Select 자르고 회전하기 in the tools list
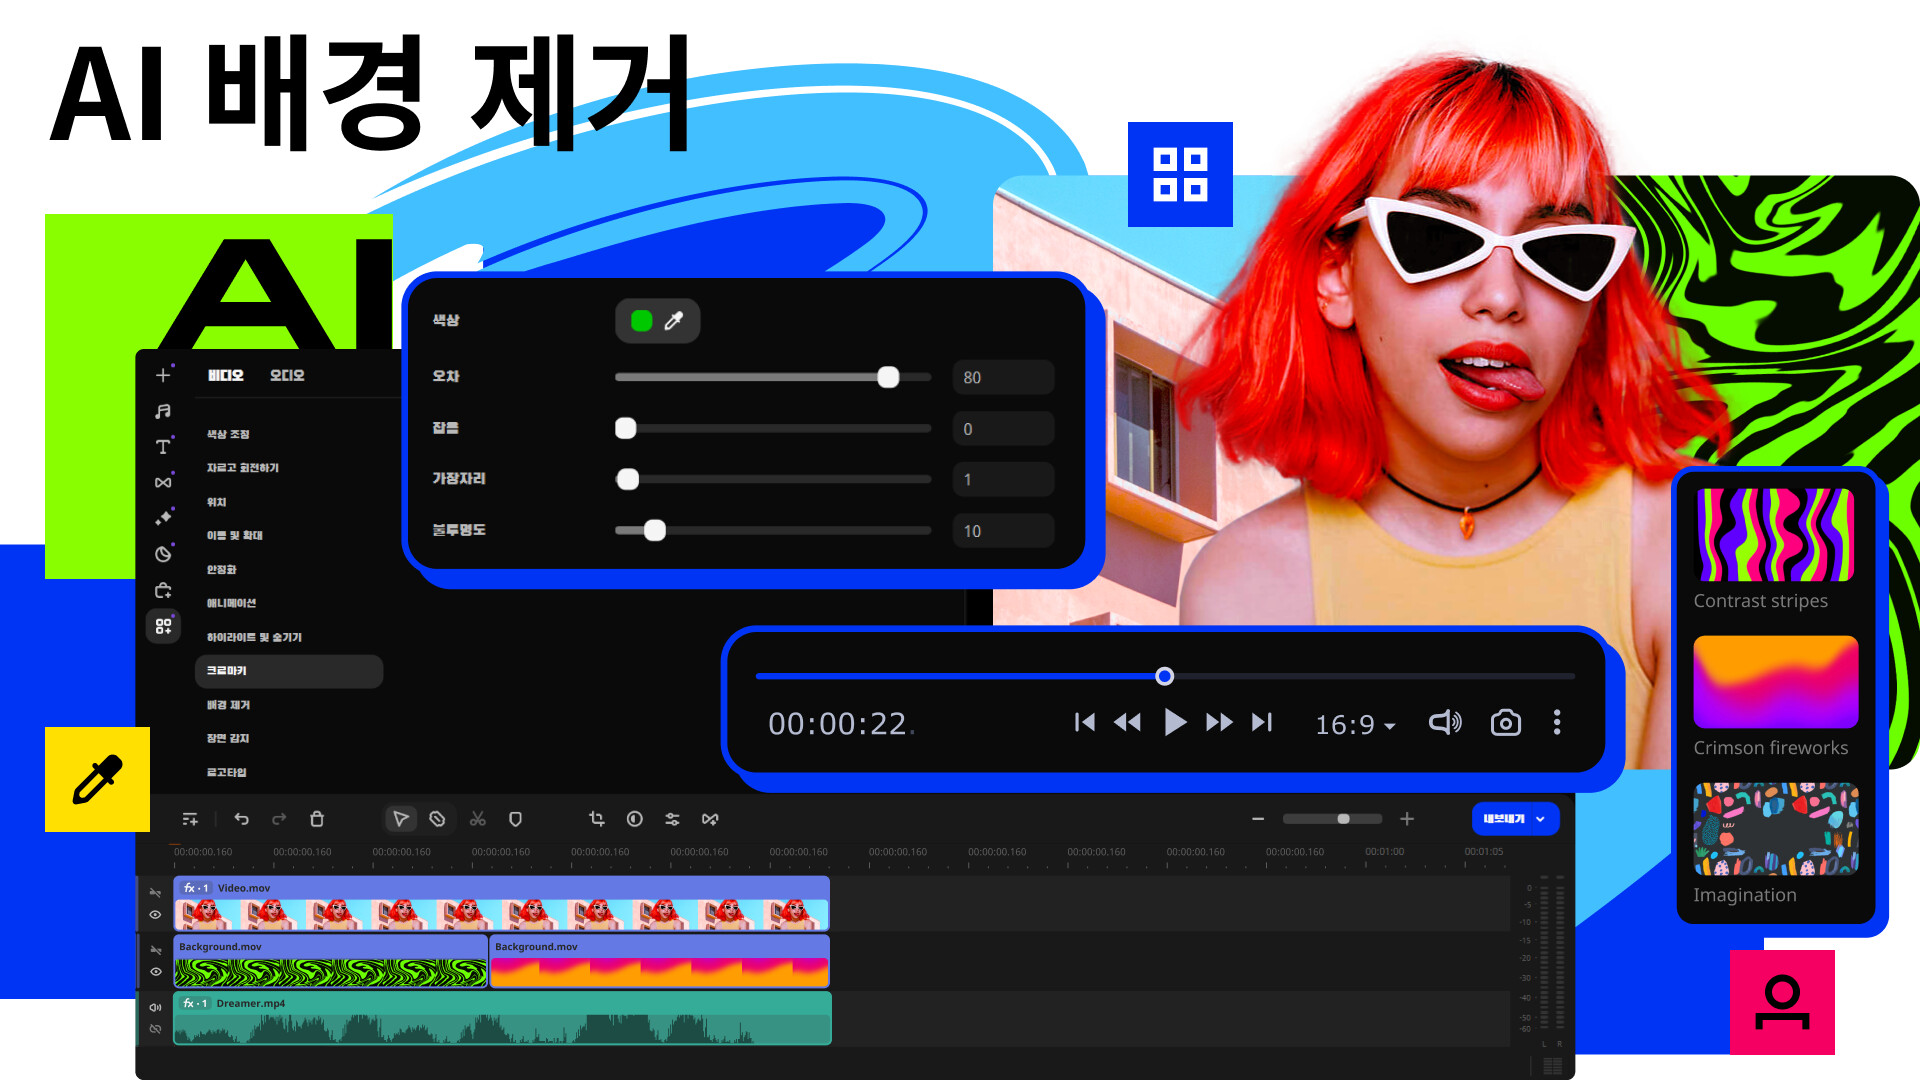This screenshot has height=1080, width=1920. point(243,468)
